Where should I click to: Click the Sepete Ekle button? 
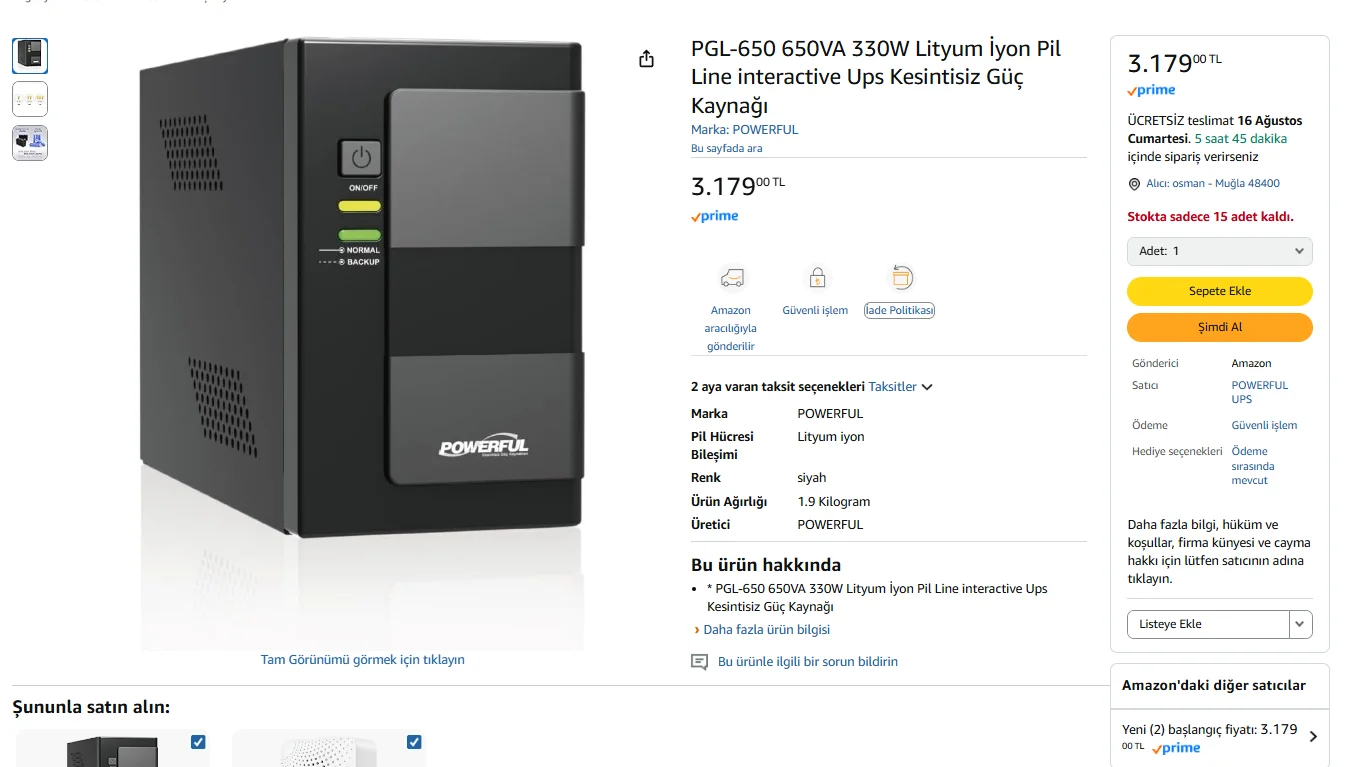point(1219,291)
